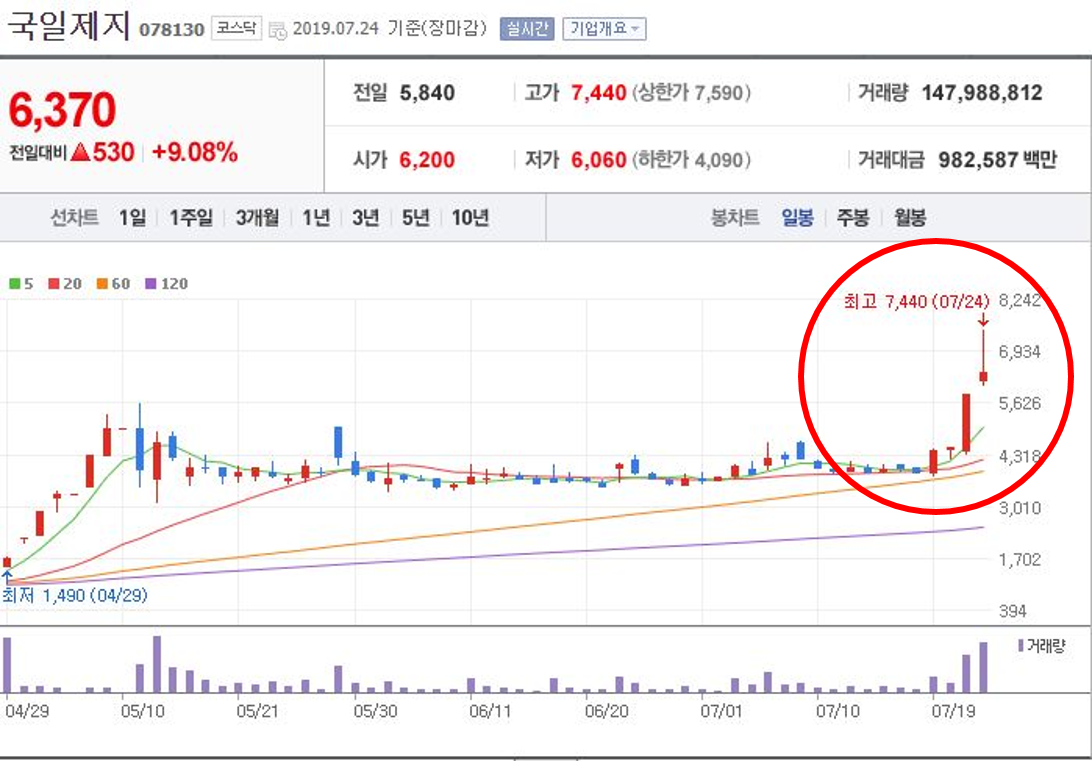The height and width of the screenshot is (761, 1092).
Task: Click the 거래량 volume legend marker
Action: (x=1020, y=645)
